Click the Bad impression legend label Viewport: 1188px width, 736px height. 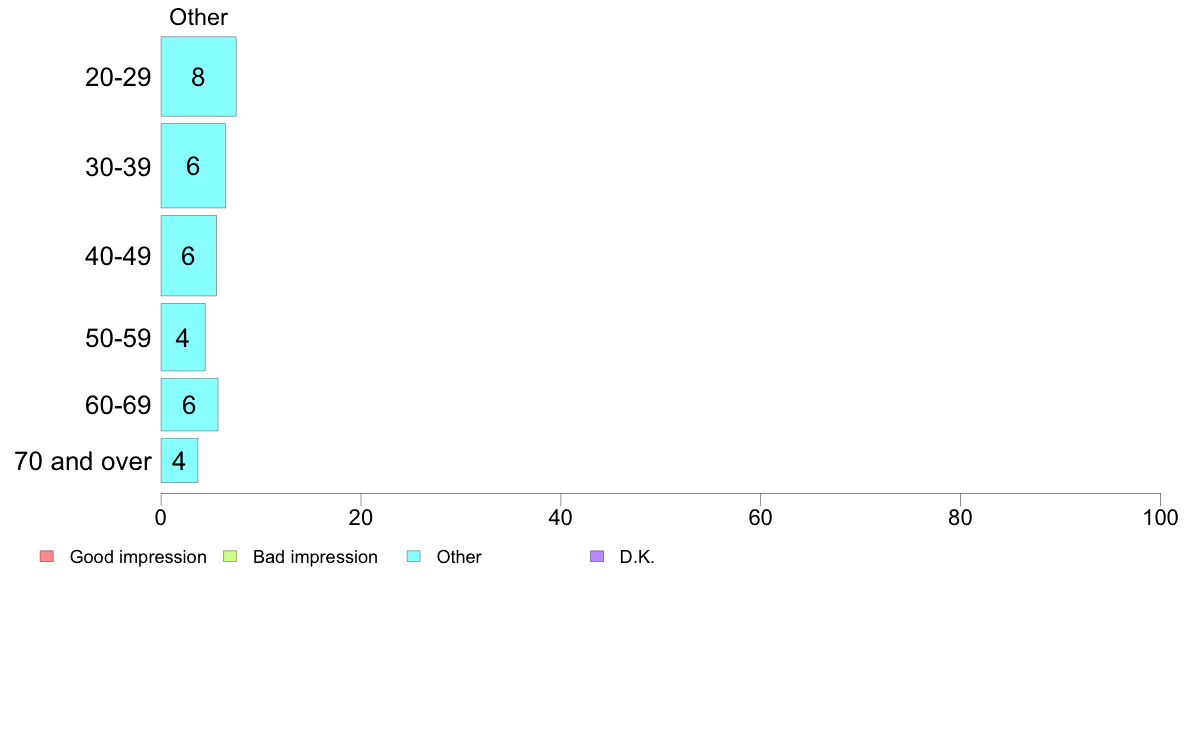(x=315, y=557)
